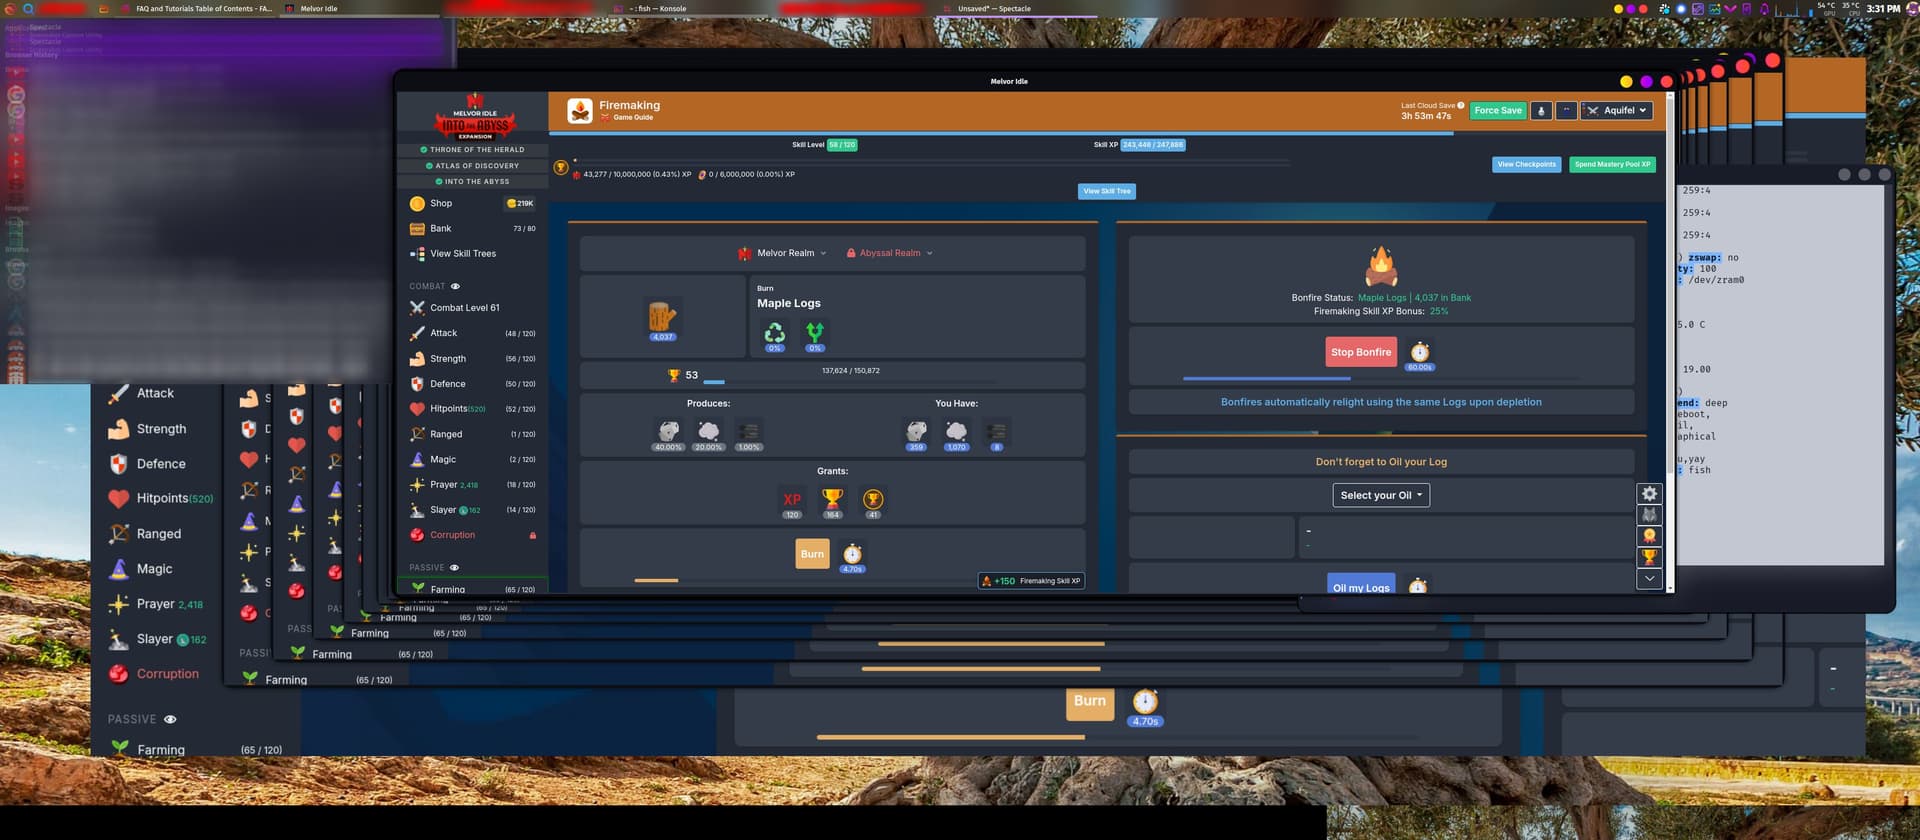Toggle the large PASSIVE eye in the background sidebar
The height and width of the screenshot is (840, 1920).
point(170,719)
